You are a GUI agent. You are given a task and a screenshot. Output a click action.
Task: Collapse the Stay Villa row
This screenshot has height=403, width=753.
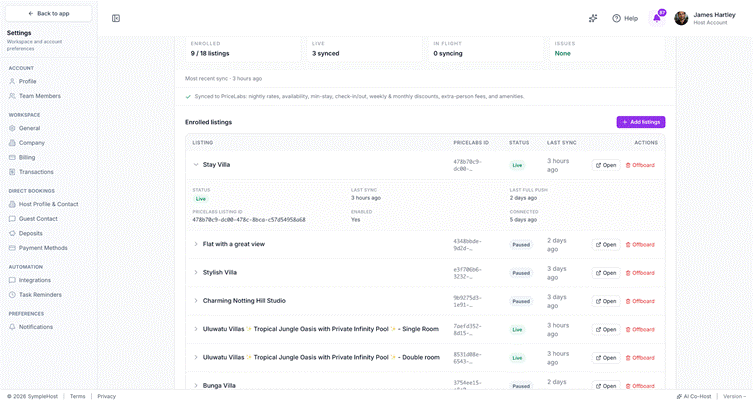(x=196, y=164)
